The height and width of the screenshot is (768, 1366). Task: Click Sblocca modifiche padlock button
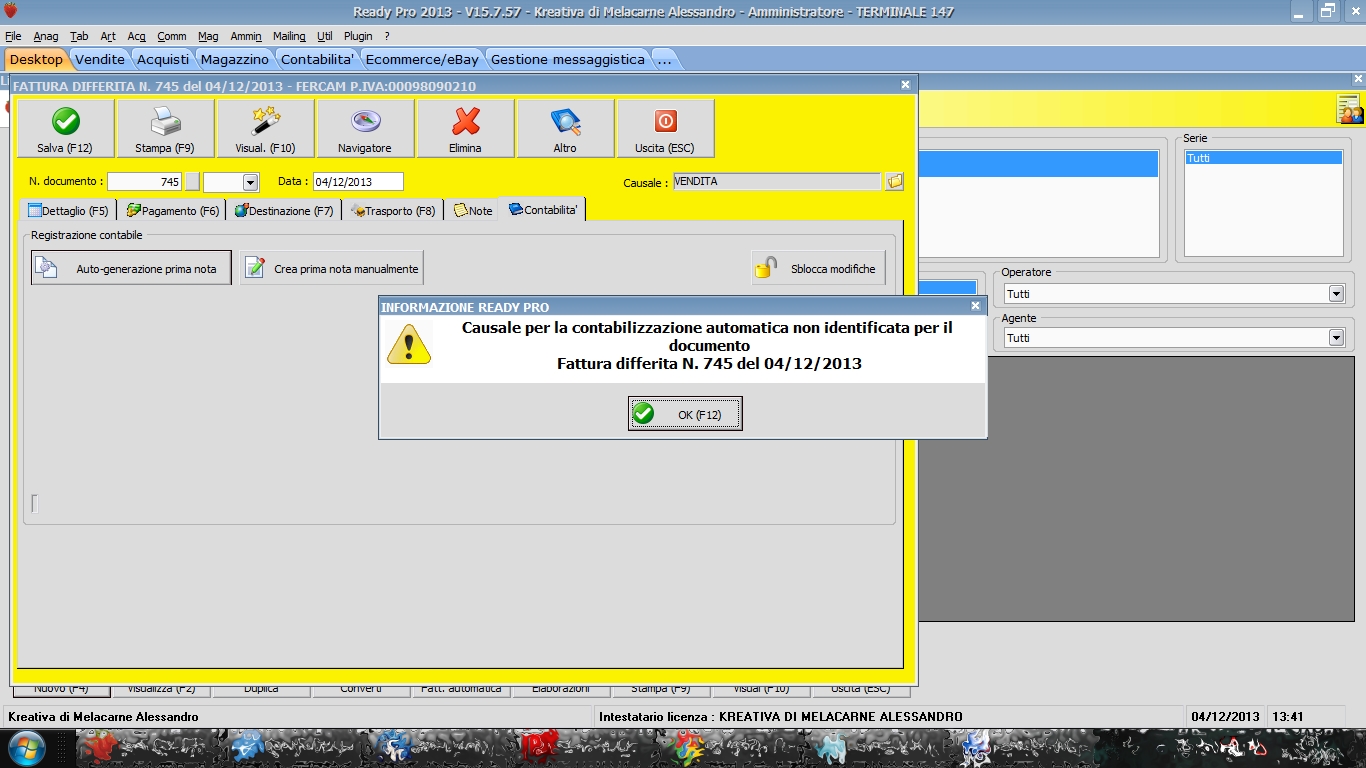818,268
